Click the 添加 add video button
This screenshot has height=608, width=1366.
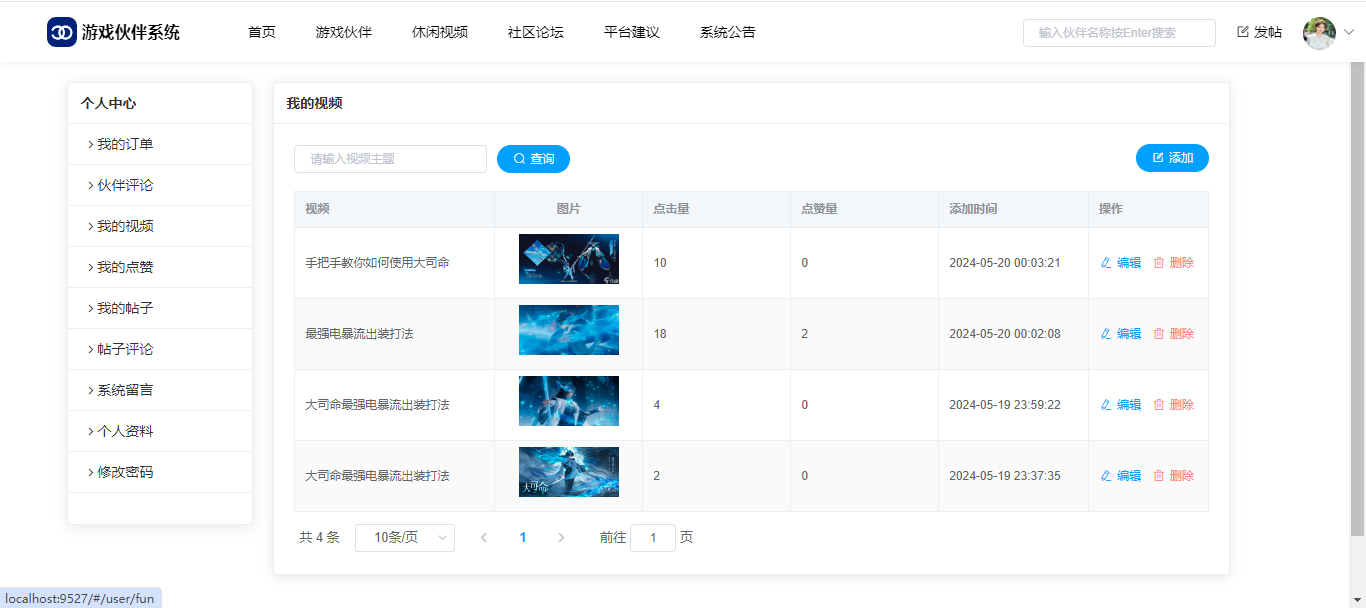point(1172,158)
